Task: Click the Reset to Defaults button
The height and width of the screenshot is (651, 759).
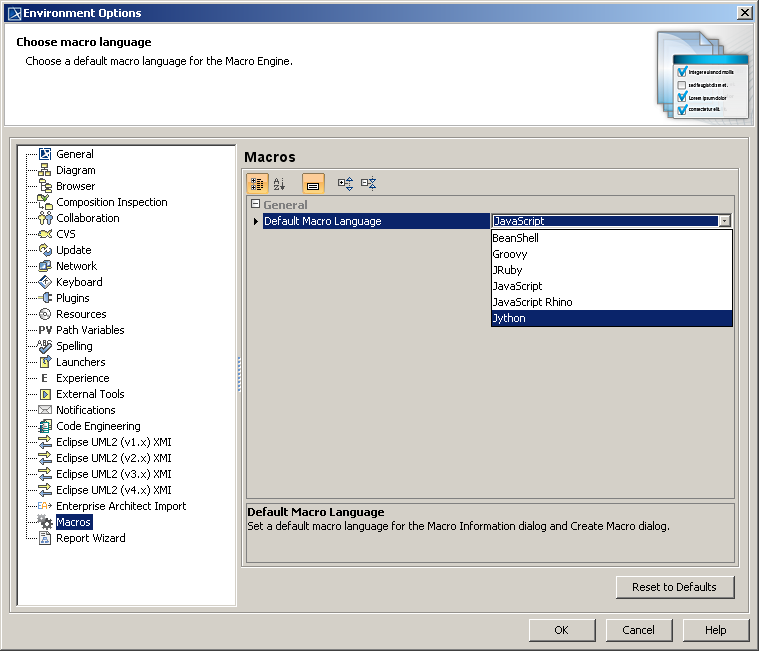Action: (x=673, y=587)
